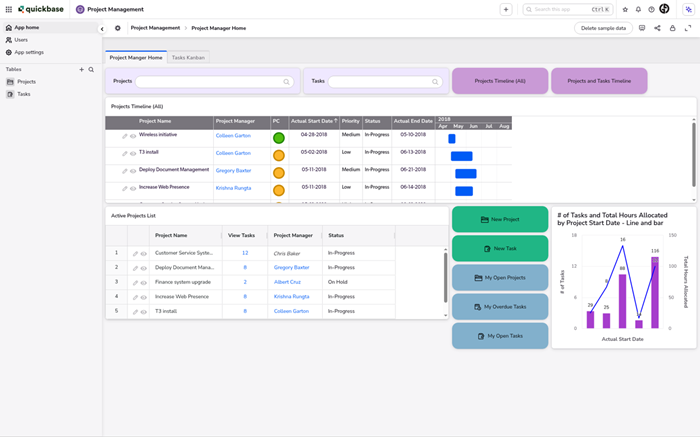Focus the Tasks search field

click(x=385, y=82)
